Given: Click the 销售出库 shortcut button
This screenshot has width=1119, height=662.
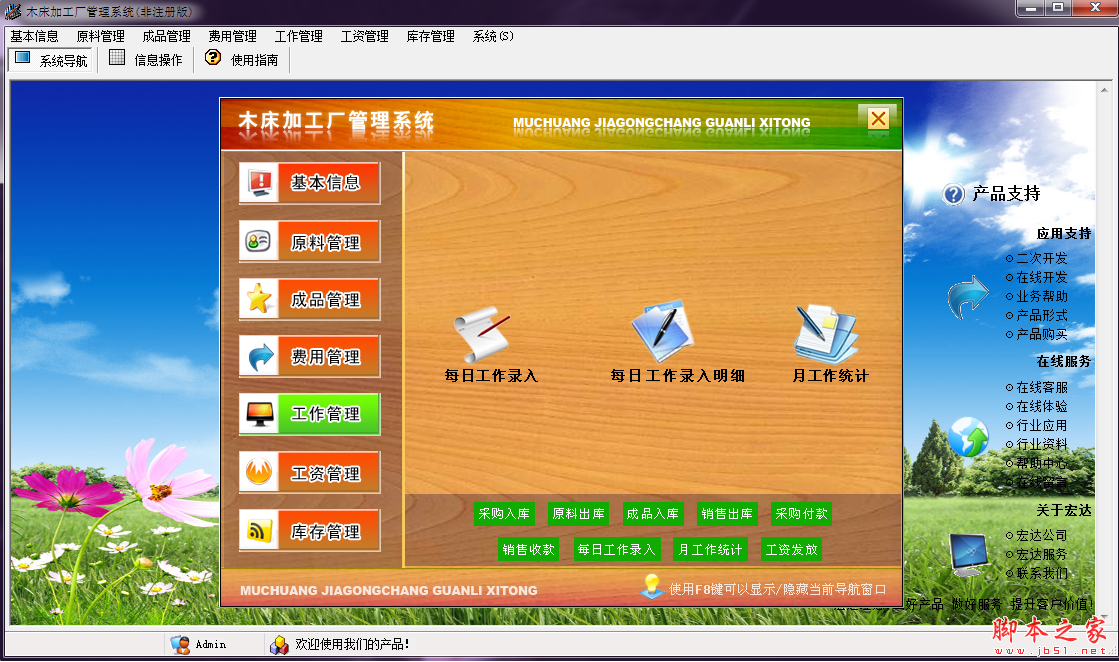Looking at the screenshot, I should pos(726,514).
